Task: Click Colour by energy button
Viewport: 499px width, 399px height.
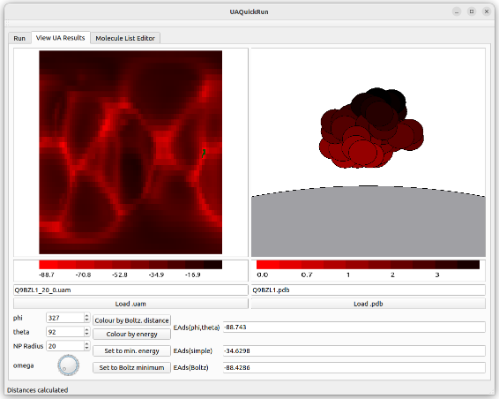Action: click(132, 334)
